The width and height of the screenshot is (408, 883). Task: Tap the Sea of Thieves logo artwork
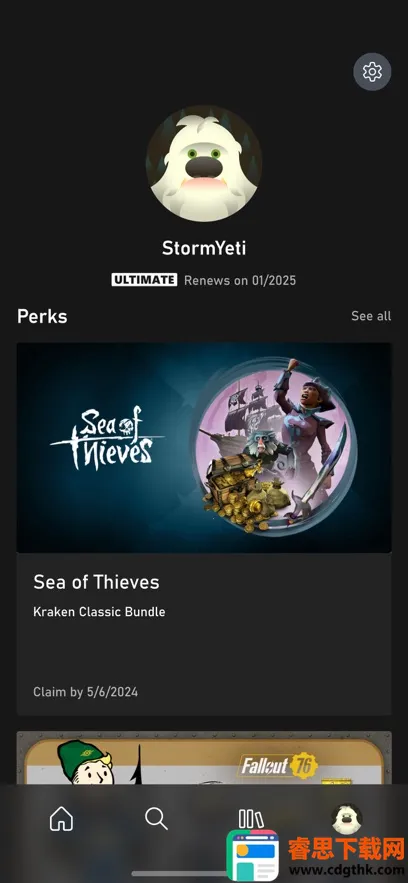[x=107, y=439]
